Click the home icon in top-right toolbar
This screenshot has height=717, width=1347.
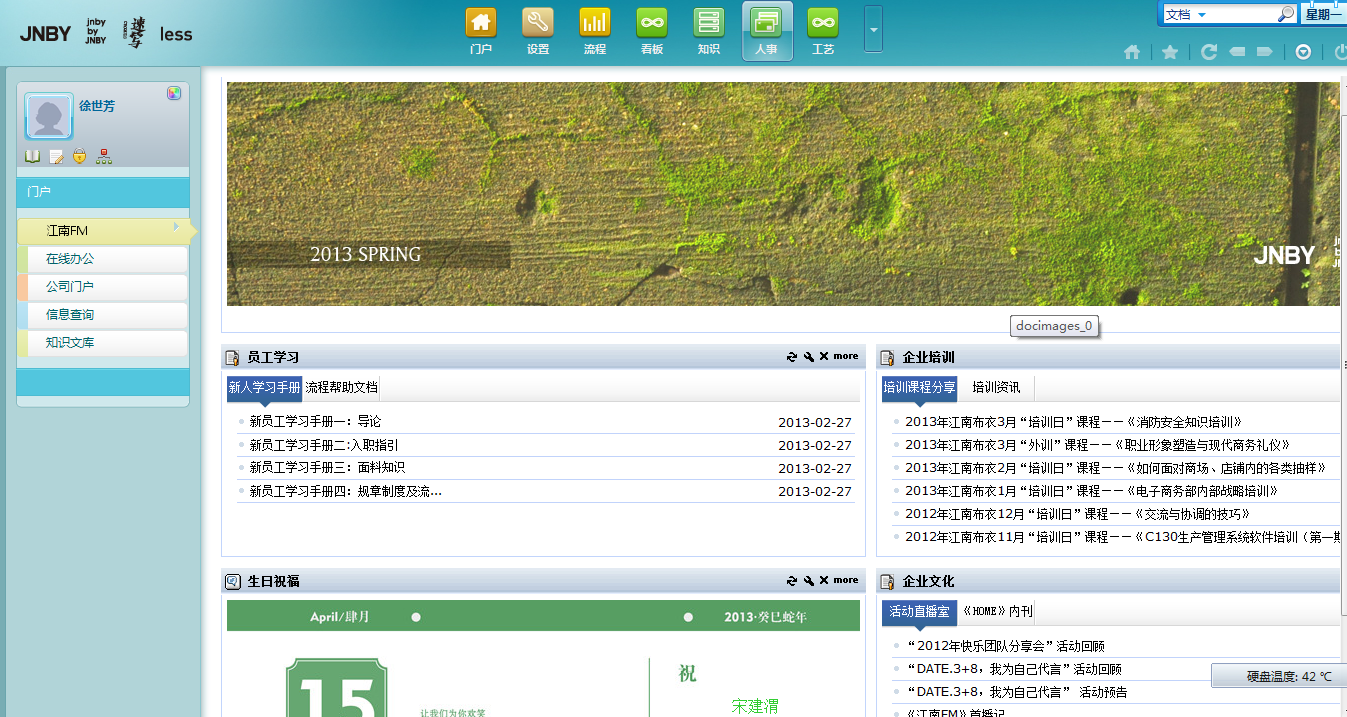(x=1132, y=52)
